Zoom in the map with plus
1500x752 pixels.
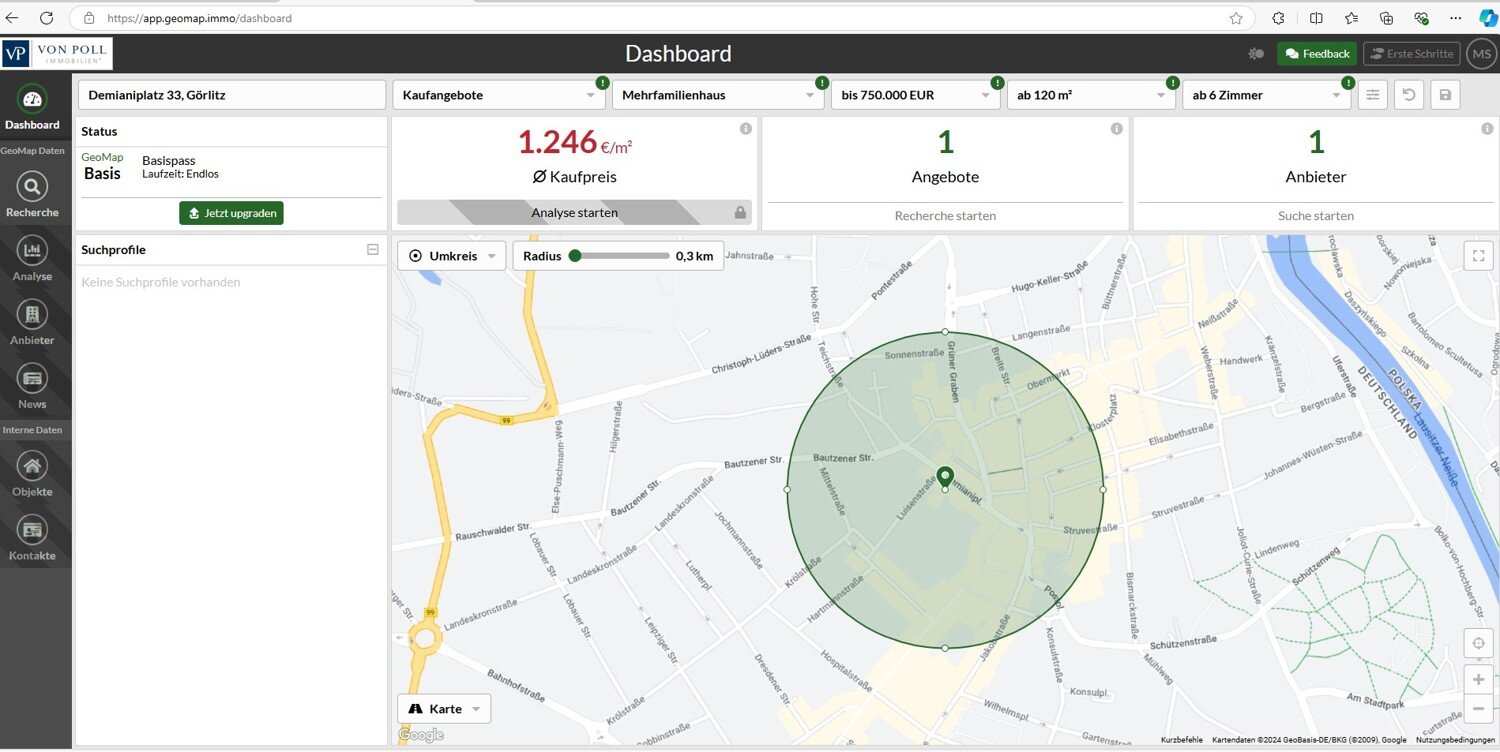(1478, 680)
